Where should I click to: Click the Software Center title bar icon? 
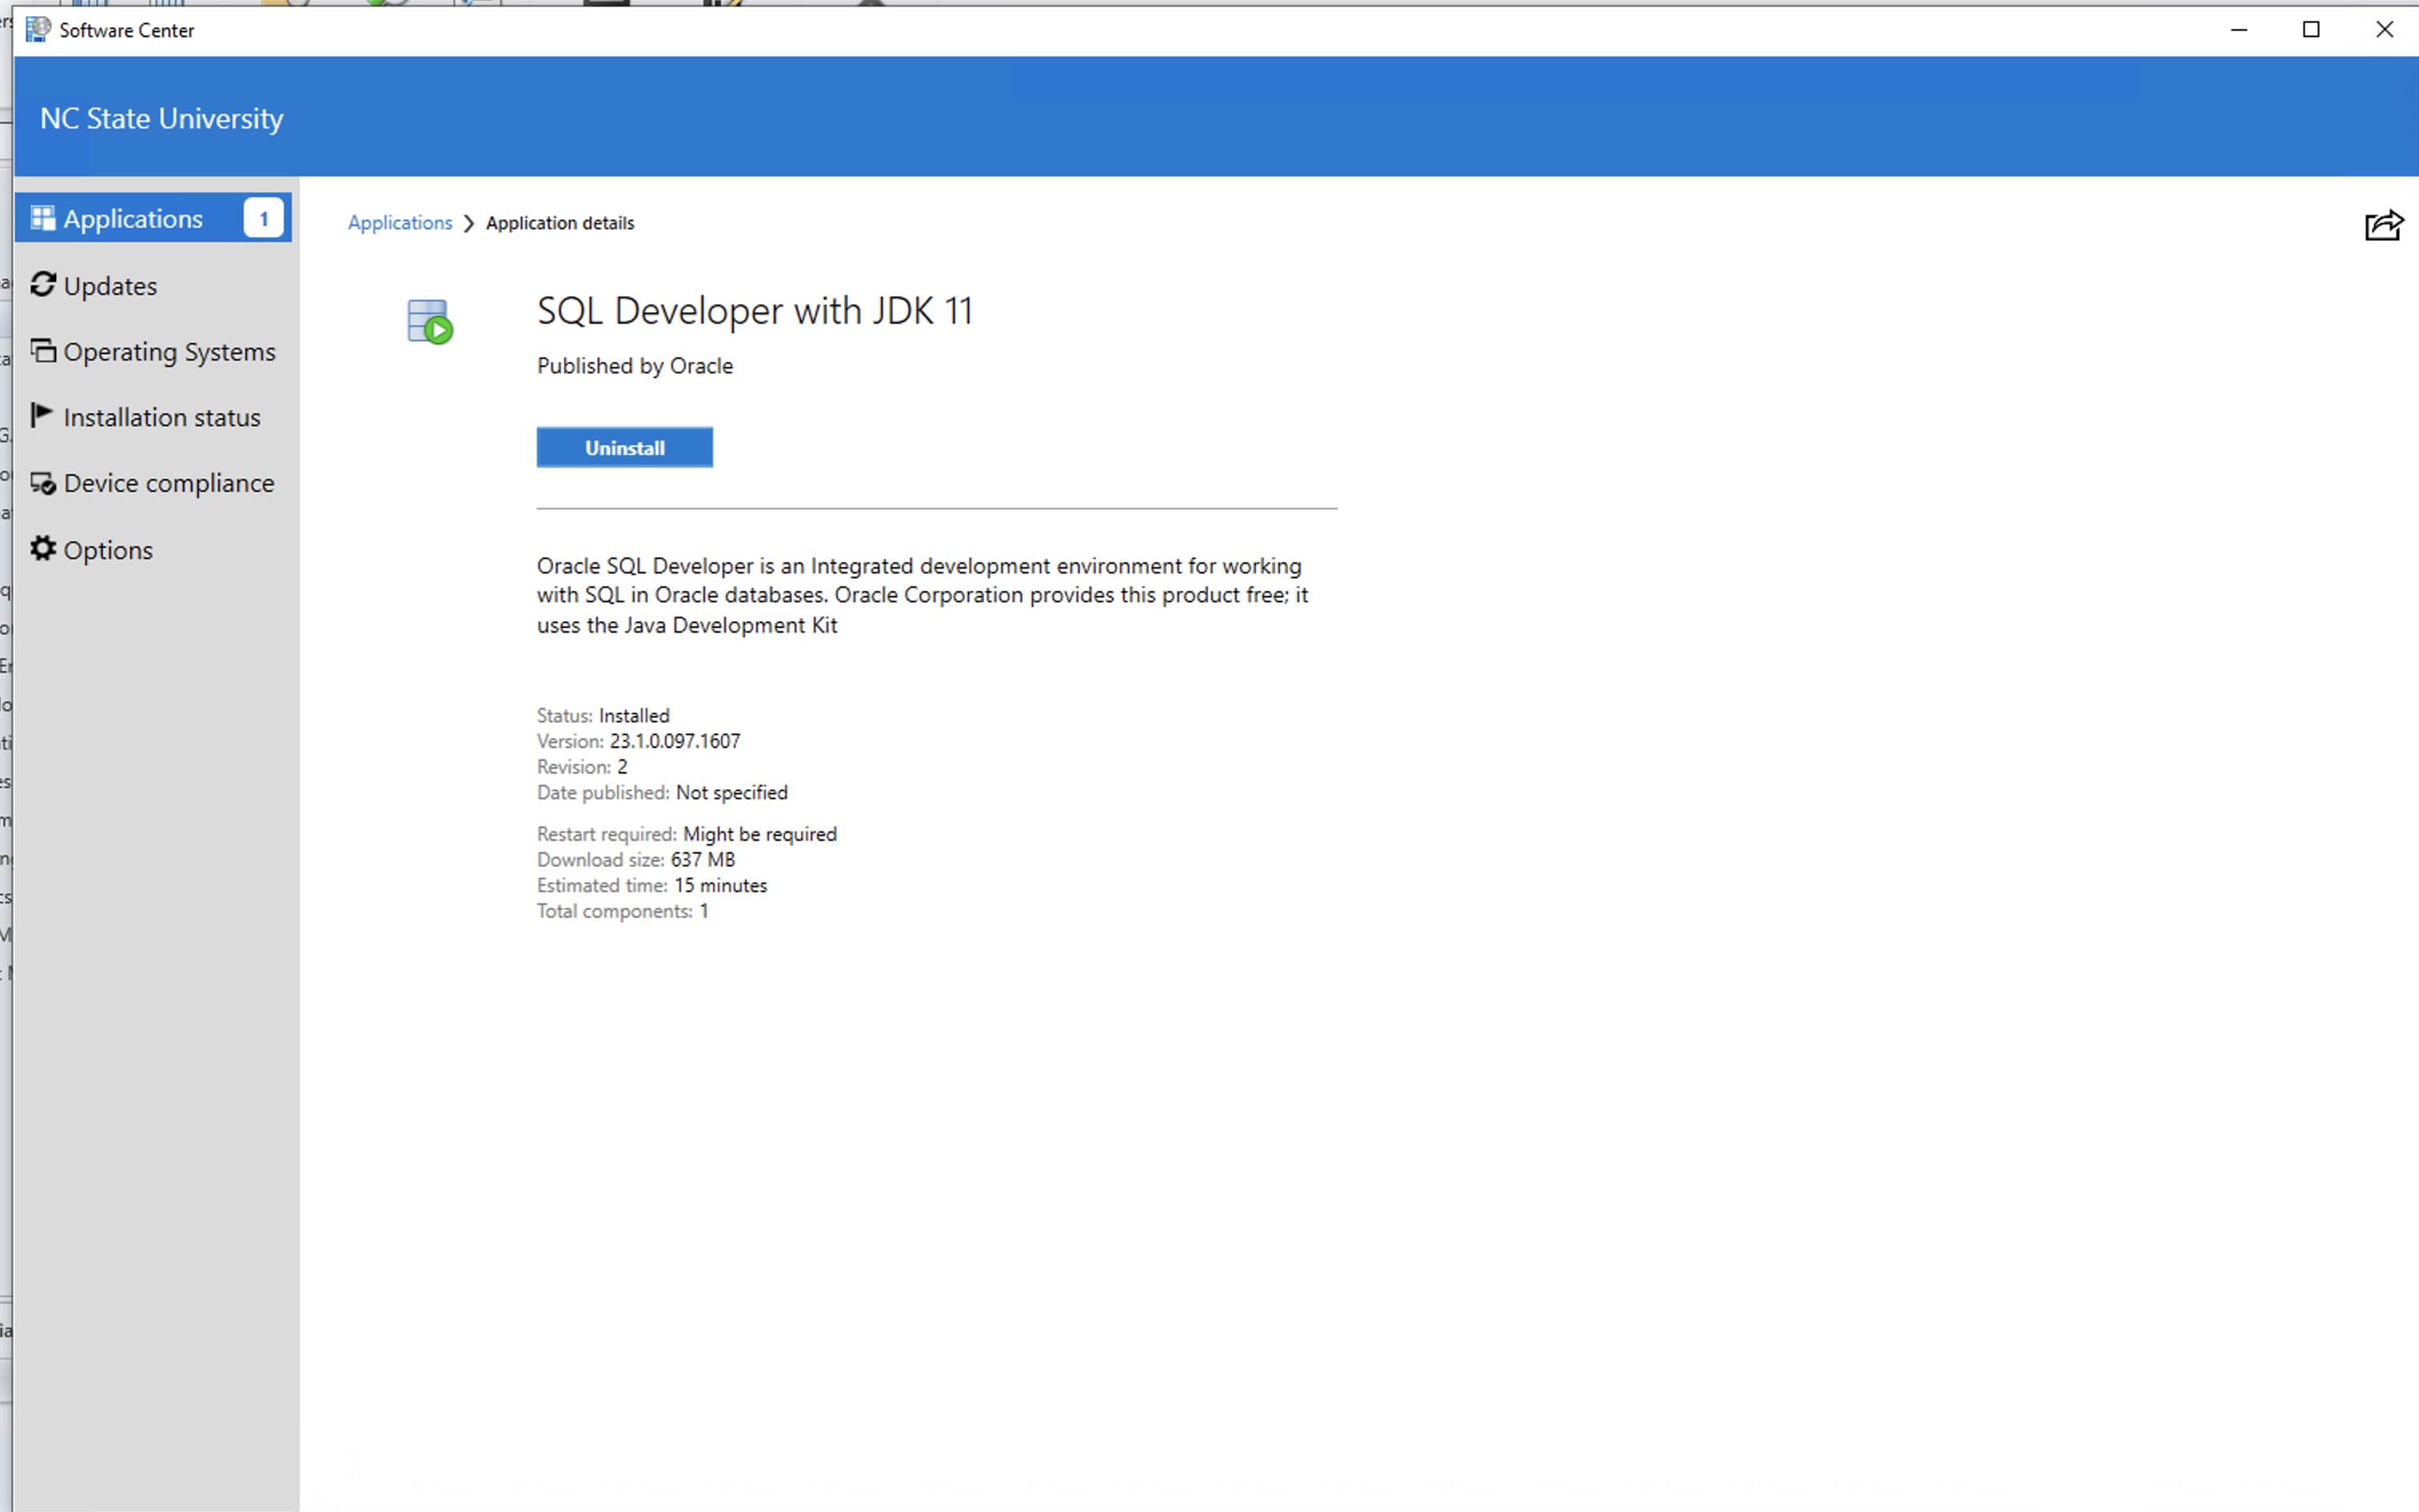coord(38,30)
